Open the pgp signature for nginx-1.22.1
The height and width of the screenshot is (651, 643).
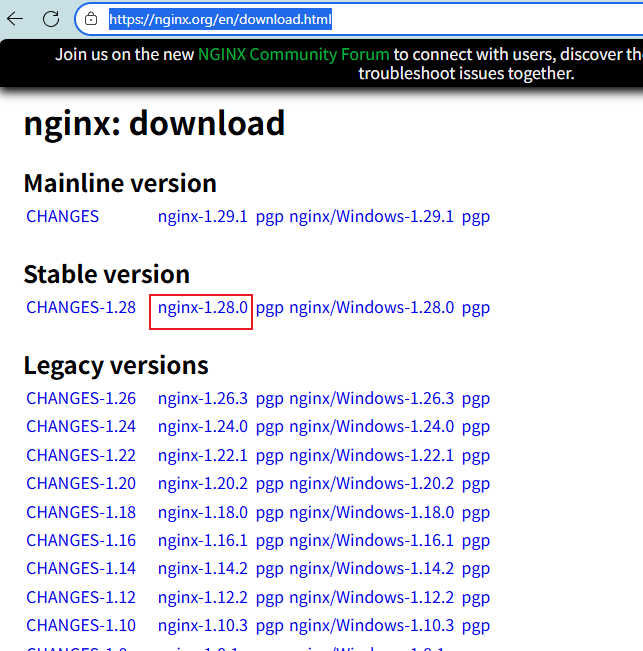(x=269, y=457)
